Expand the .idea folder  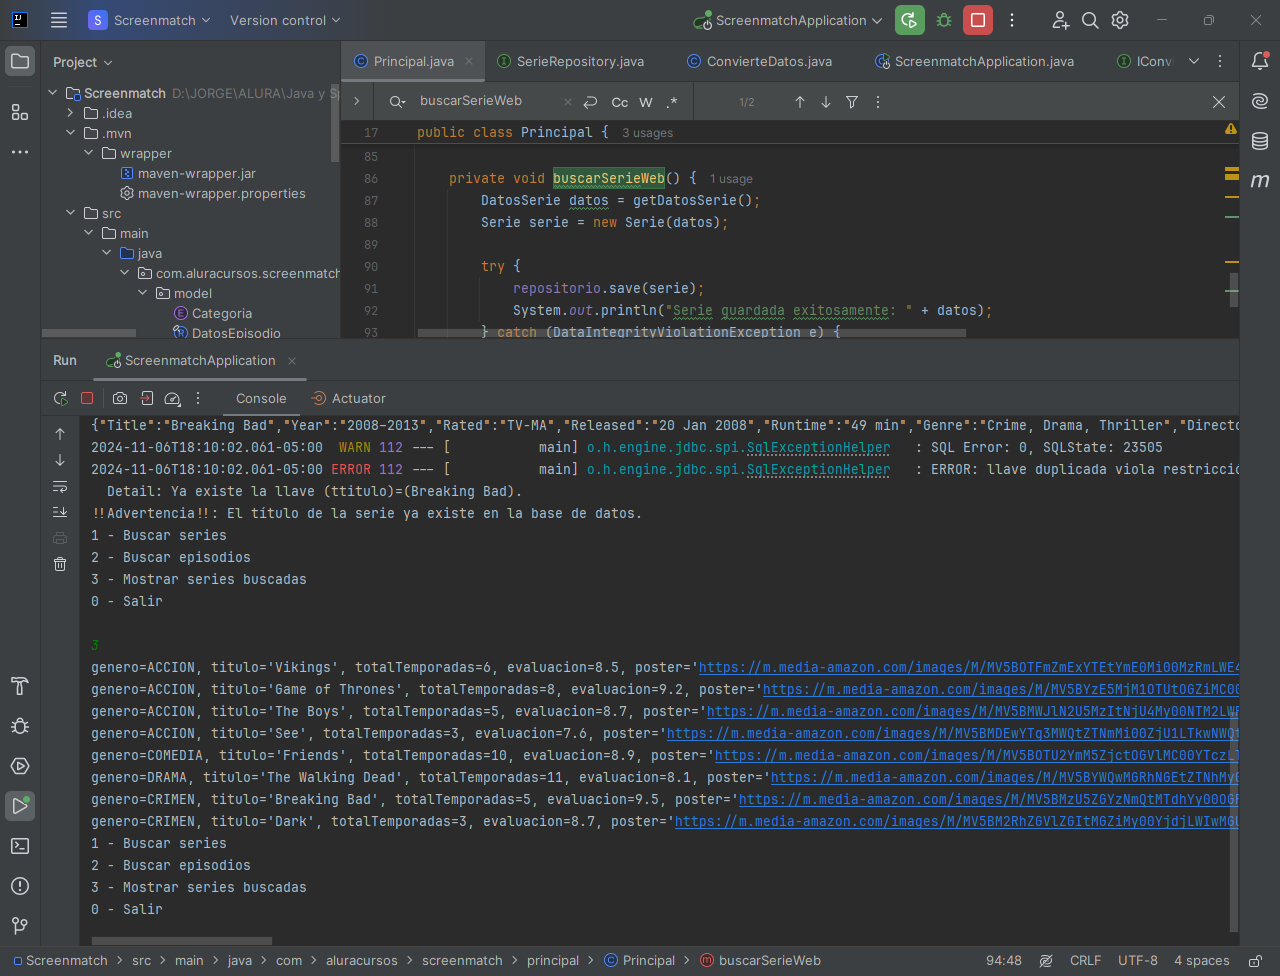click(70, 113)
